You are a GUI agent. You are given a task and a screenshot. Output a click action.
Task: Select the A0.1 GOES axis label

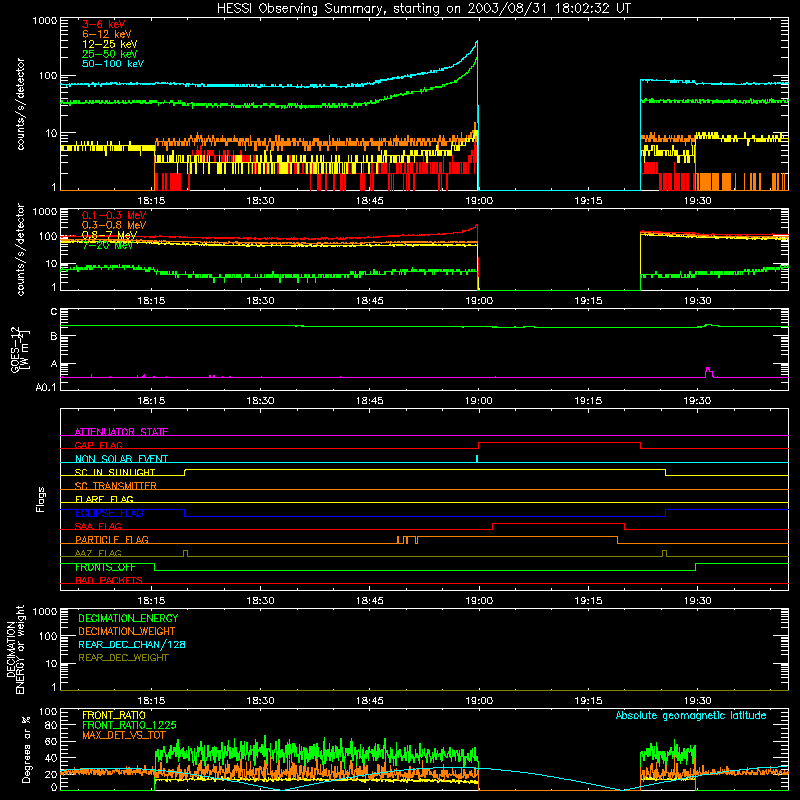click(x=46, y=387)
